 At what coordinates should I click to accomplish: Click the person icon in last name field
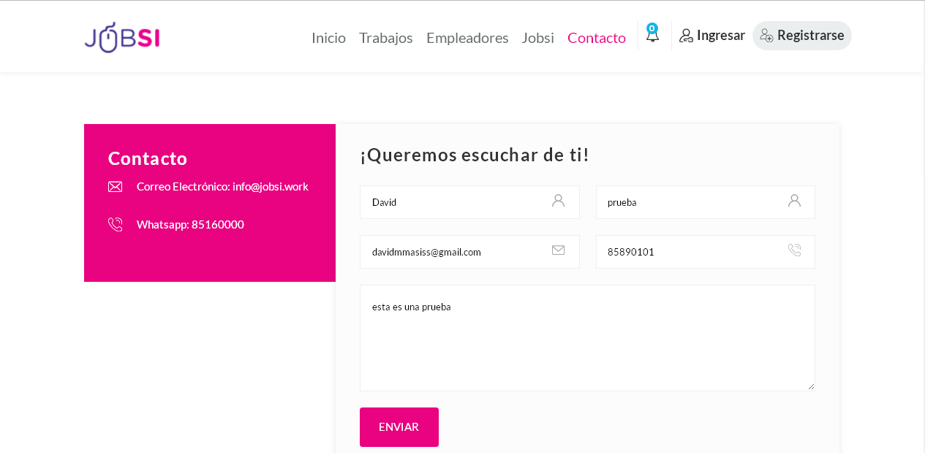pos(794,201)
